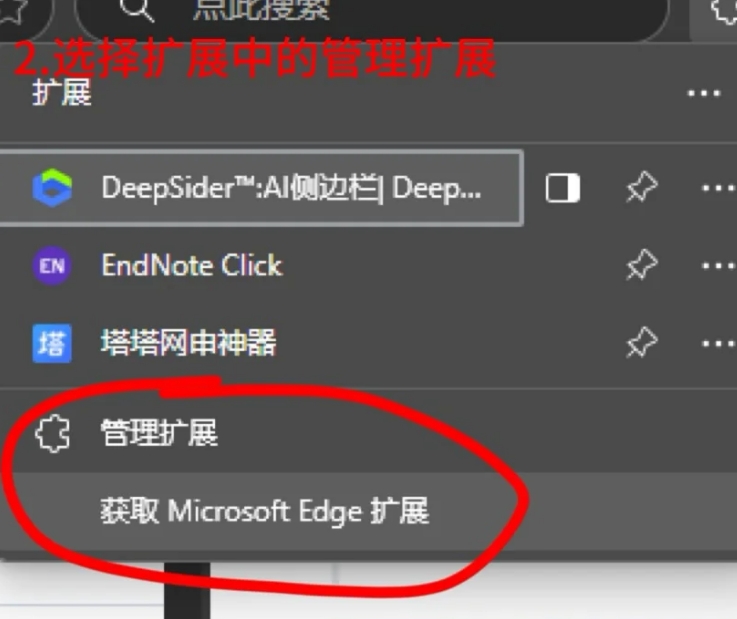Click the 点此搜索 search field

pyautogui.click(x=371, y=12)
